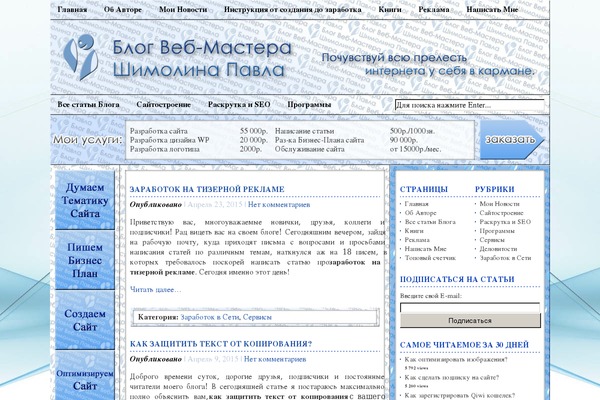600x400 pixels.
Task: Open Сайтостроение in the Рубрики list
Action: point(501,213)
